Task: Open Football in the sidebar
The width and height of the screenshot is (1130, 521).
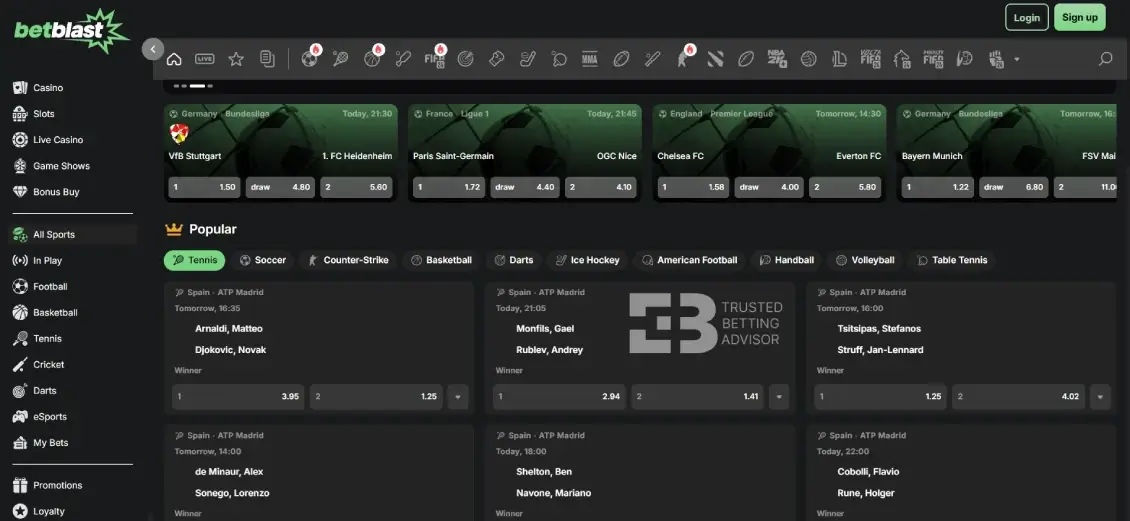Action: tap(50, 286)
